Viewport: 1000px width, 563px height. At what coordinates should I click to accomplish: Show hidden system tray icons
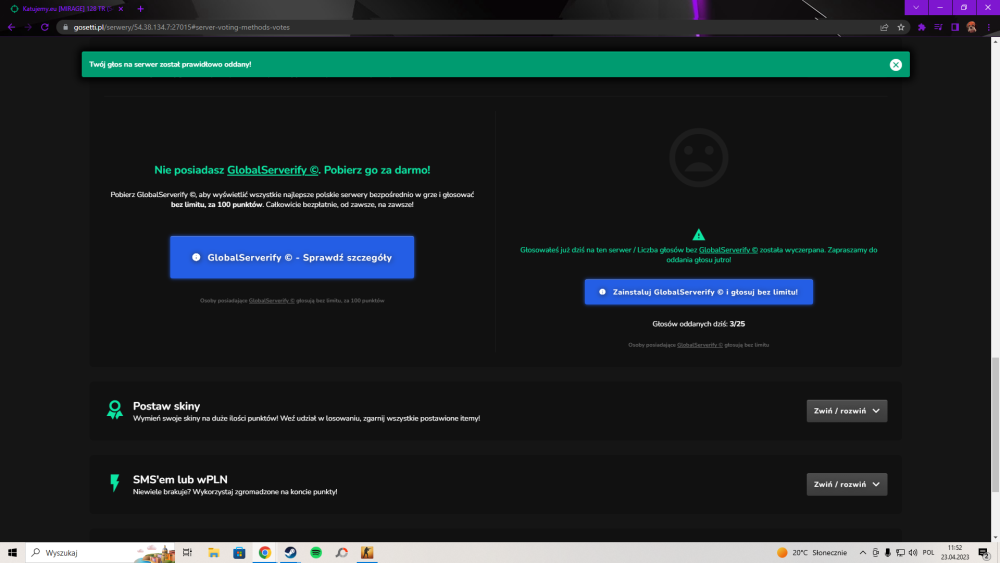click(x=863, y=553)
